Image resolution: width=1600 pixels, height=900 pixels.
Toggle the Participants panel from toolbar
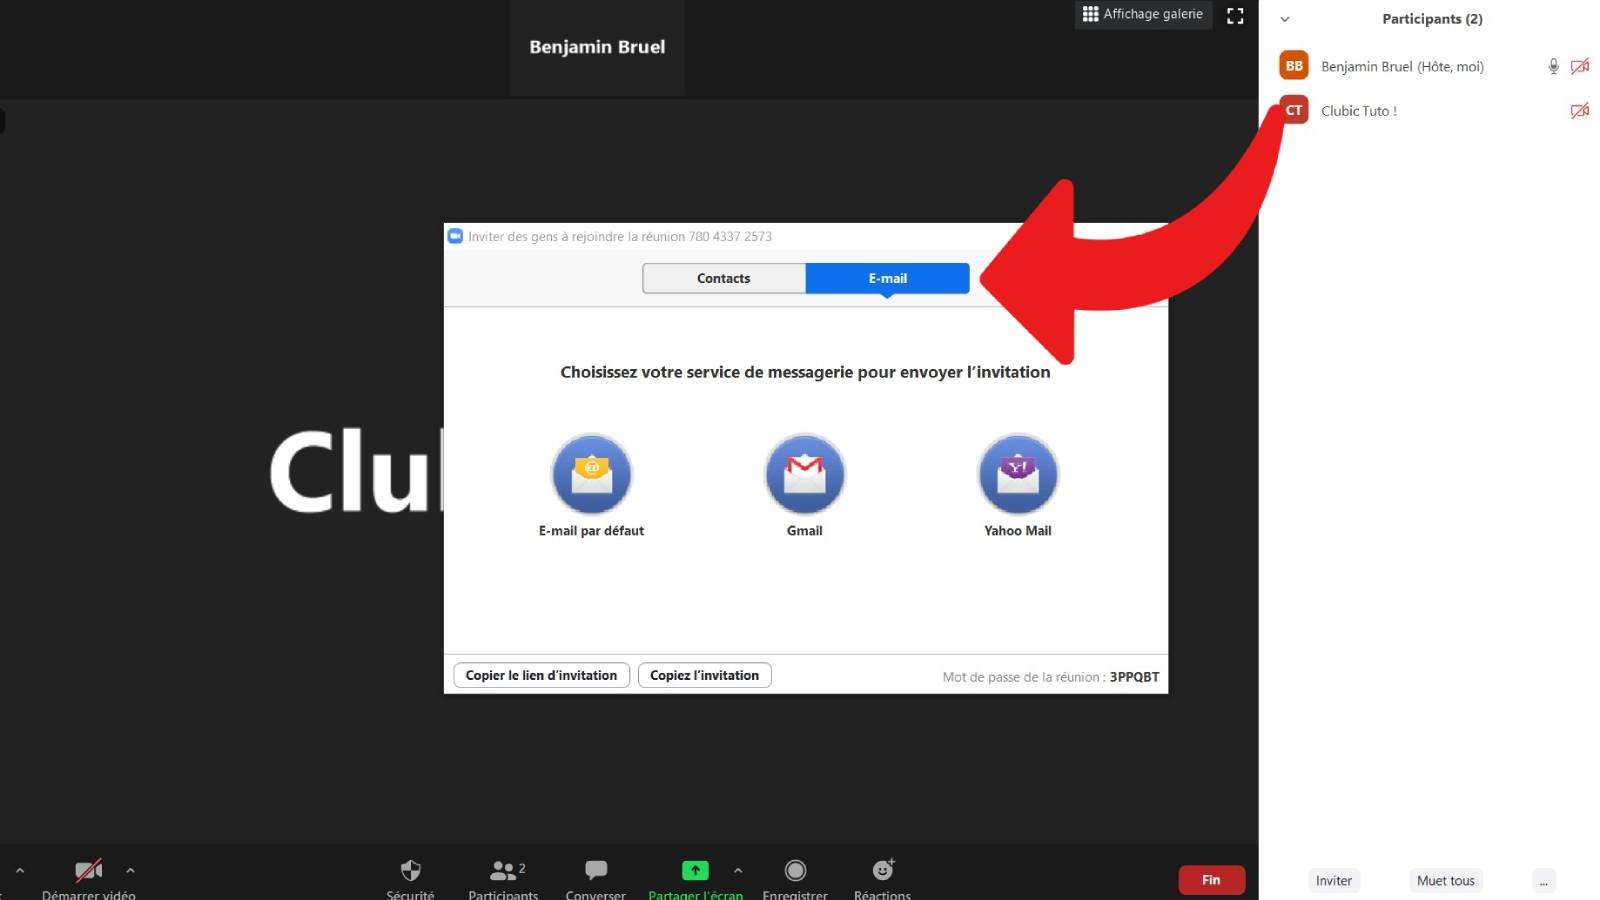(503, 871)
